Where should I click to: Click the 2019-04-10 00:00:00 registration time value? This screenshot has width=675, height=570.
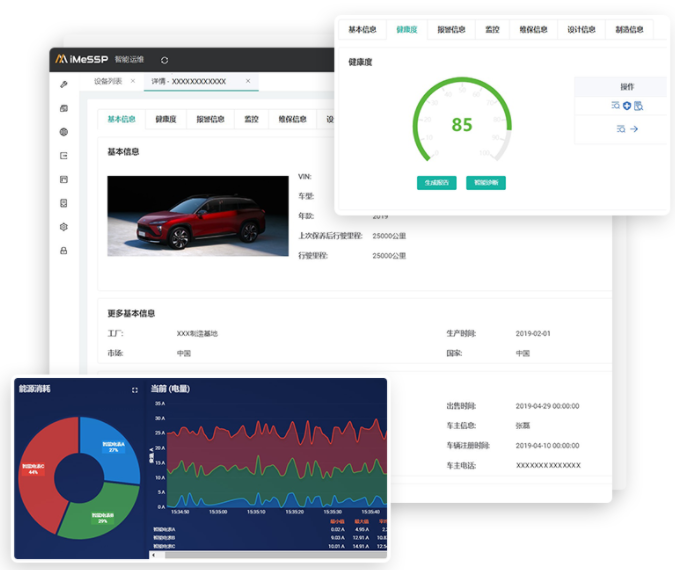point(547,446)
